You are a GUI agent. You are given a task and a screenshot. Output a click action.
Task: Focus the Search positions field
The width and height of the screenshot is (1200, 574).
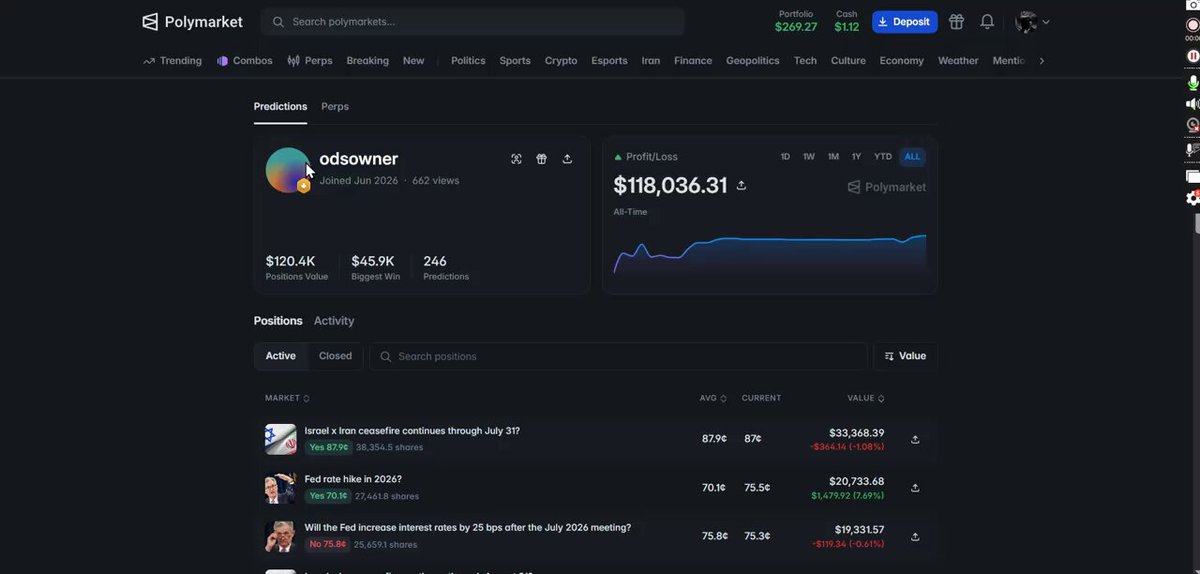pyautogui.click(x=618, y=356)
